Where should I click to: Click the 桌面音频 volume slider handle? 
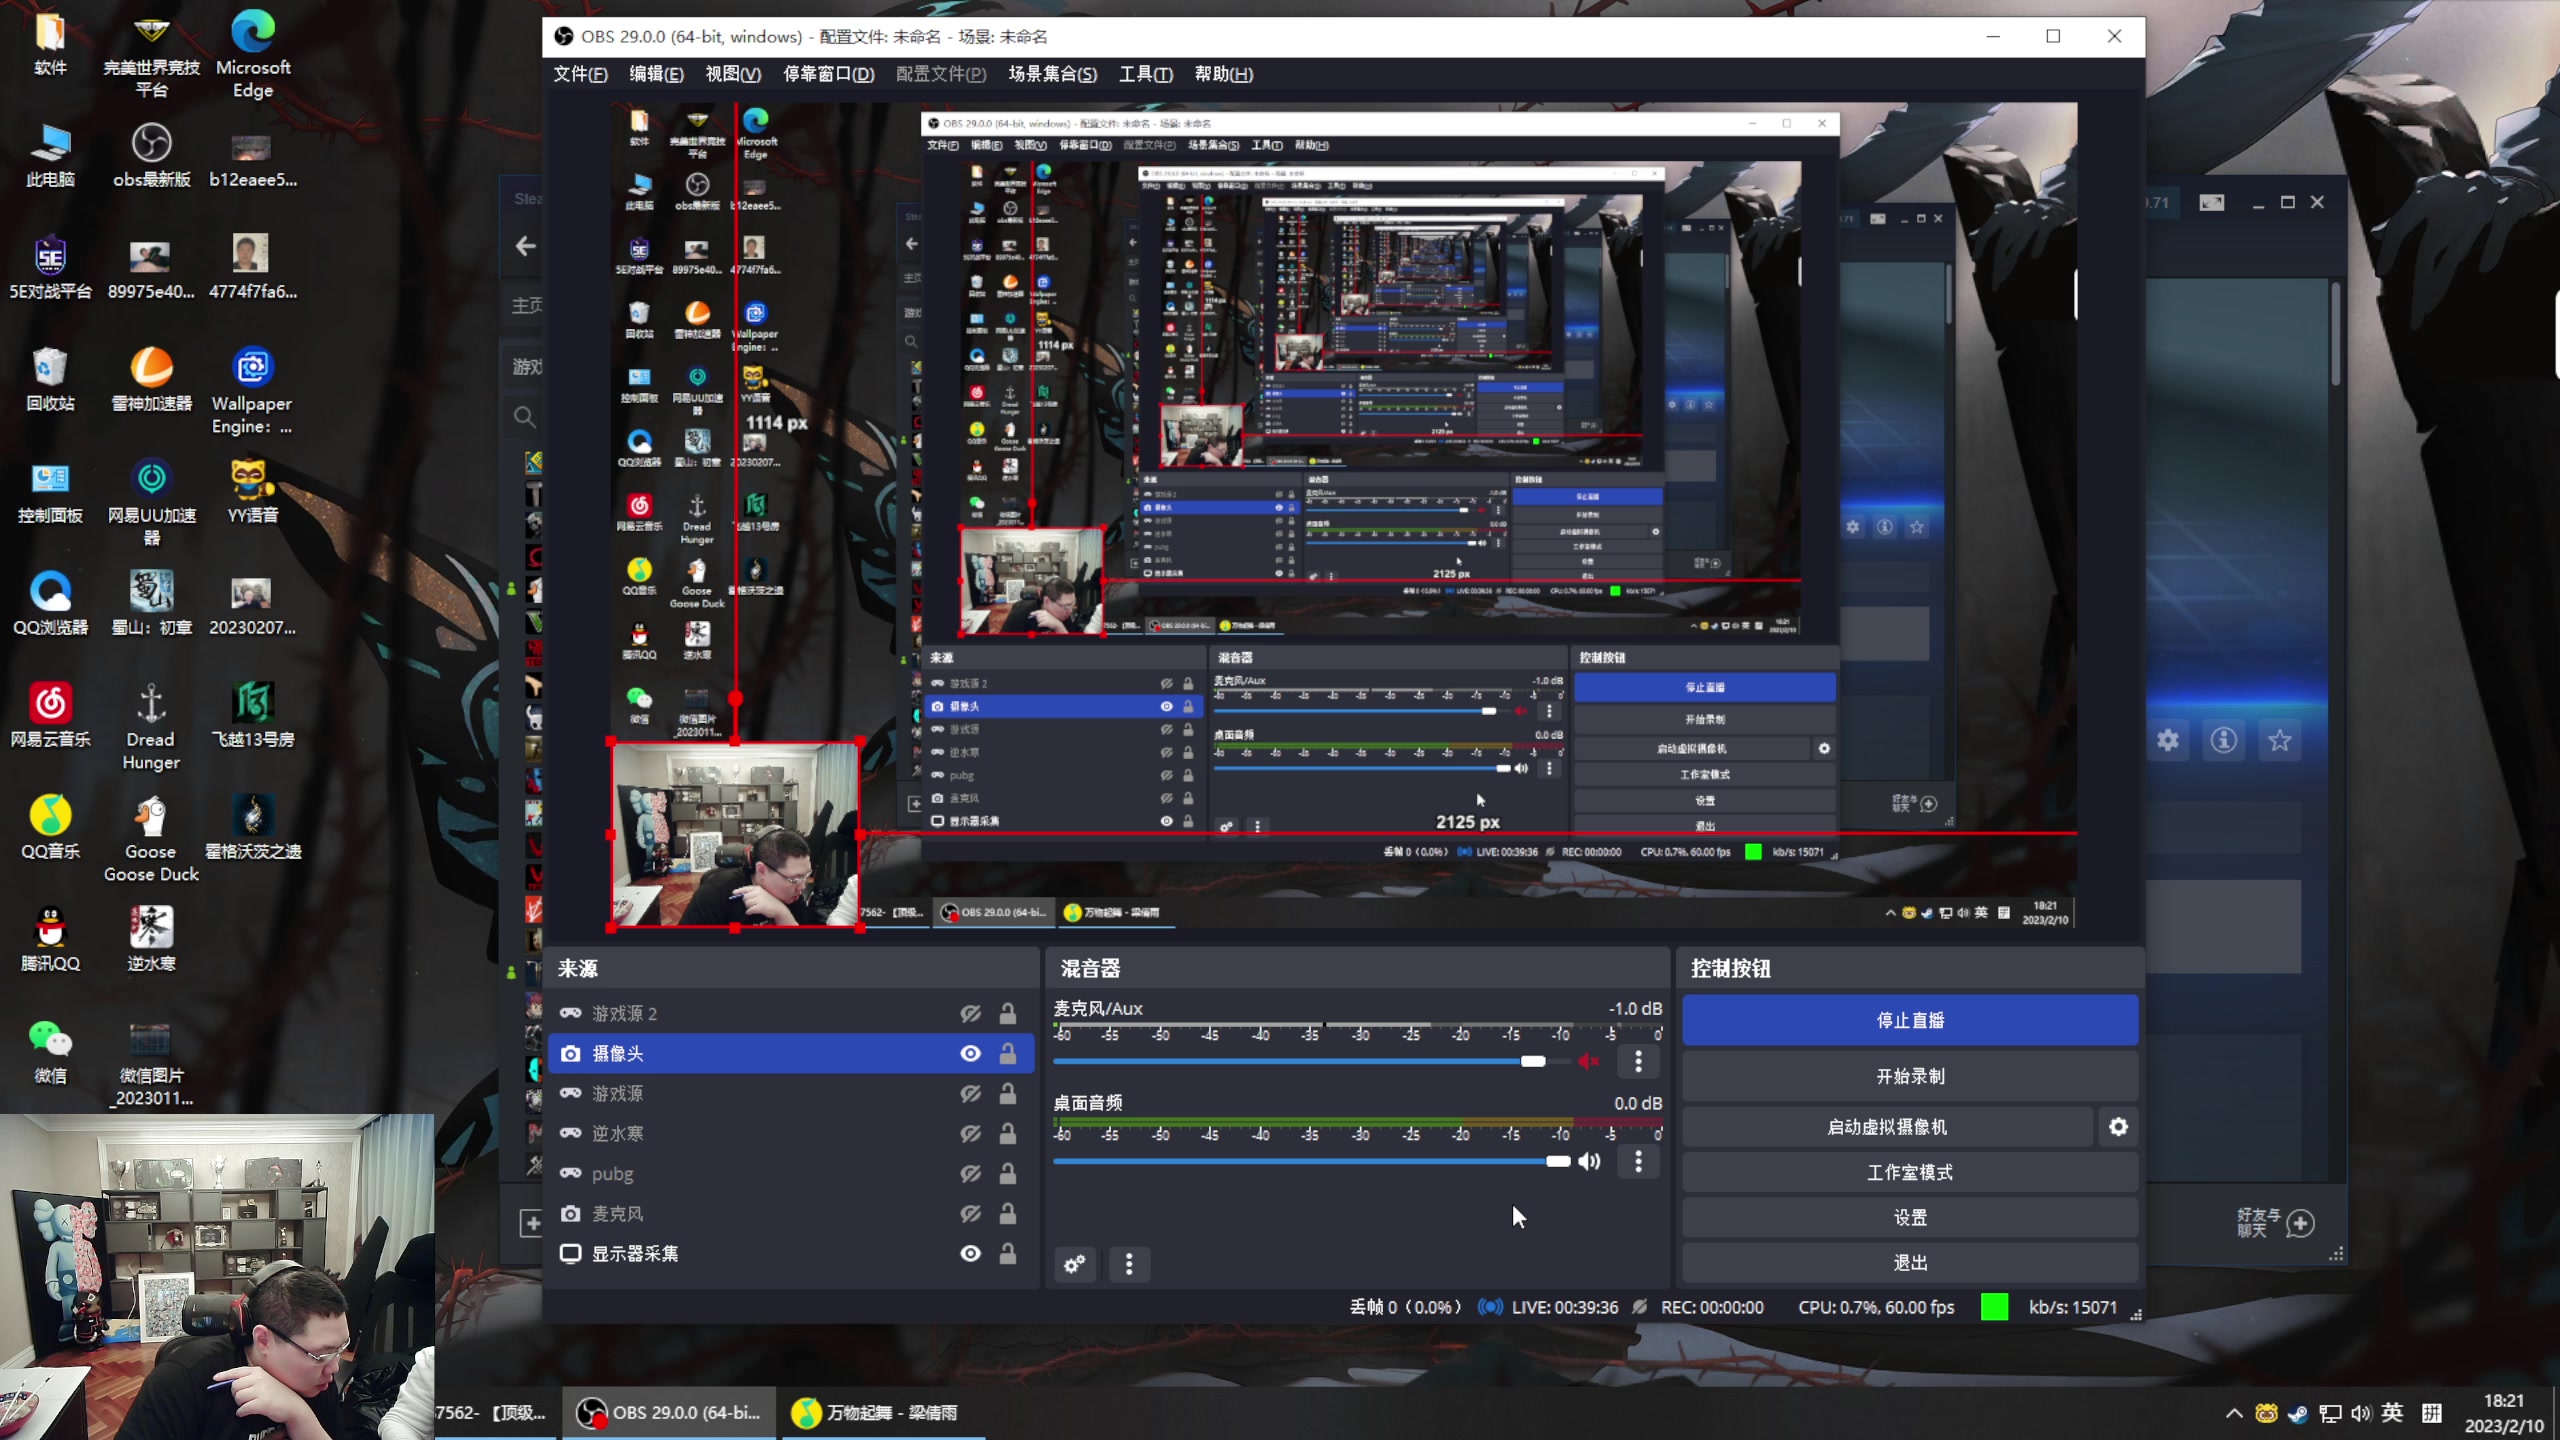pyautogui.click(x=1557, y=1161)
